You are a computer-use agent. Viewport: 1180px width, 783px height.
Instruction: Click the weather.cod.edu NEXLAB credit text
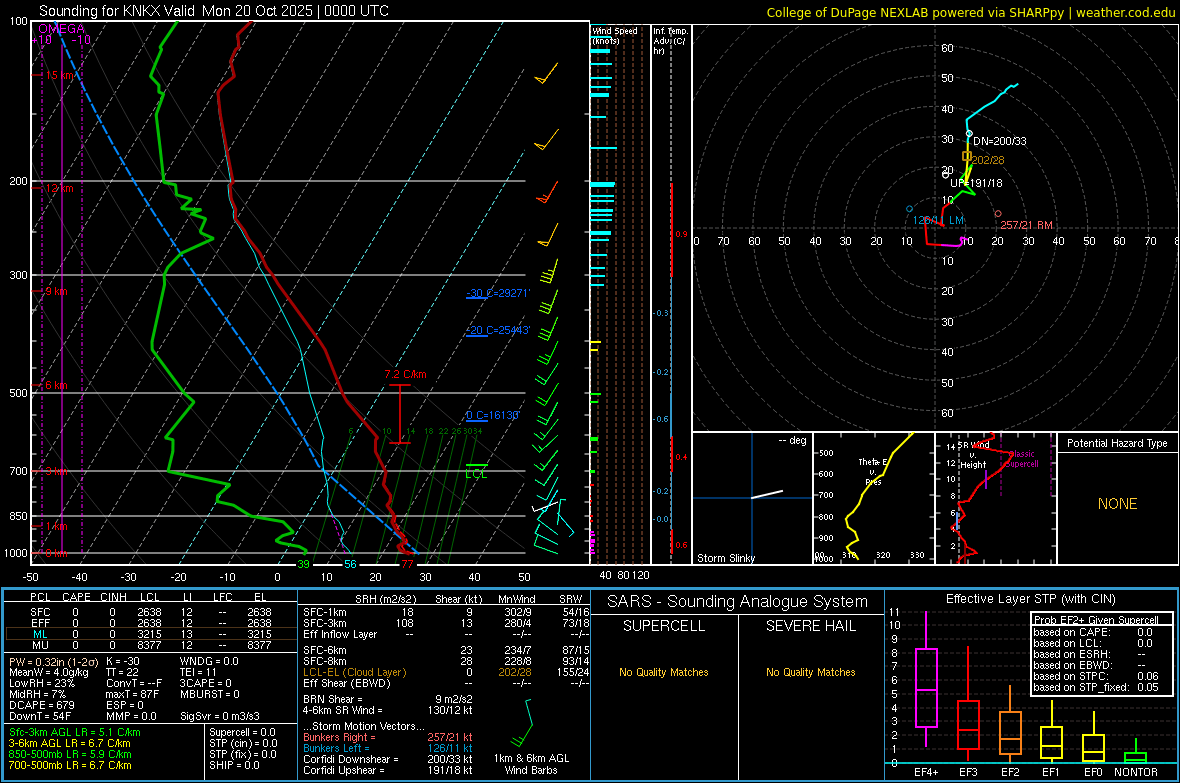pyautogui.click(x=971, y=12)
